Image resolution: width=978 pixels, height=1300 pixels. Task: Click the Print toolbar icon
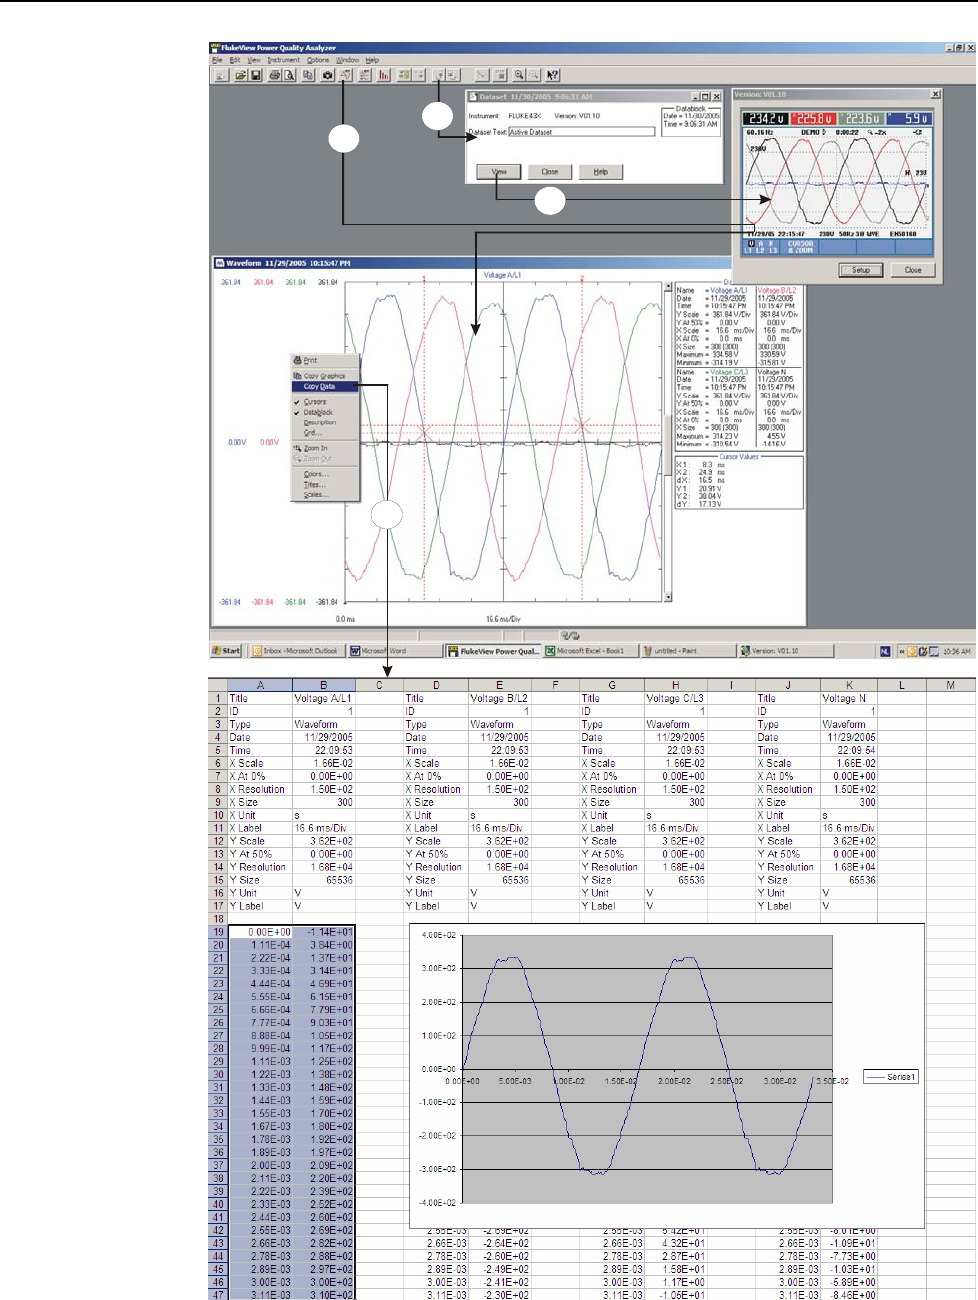274,75
